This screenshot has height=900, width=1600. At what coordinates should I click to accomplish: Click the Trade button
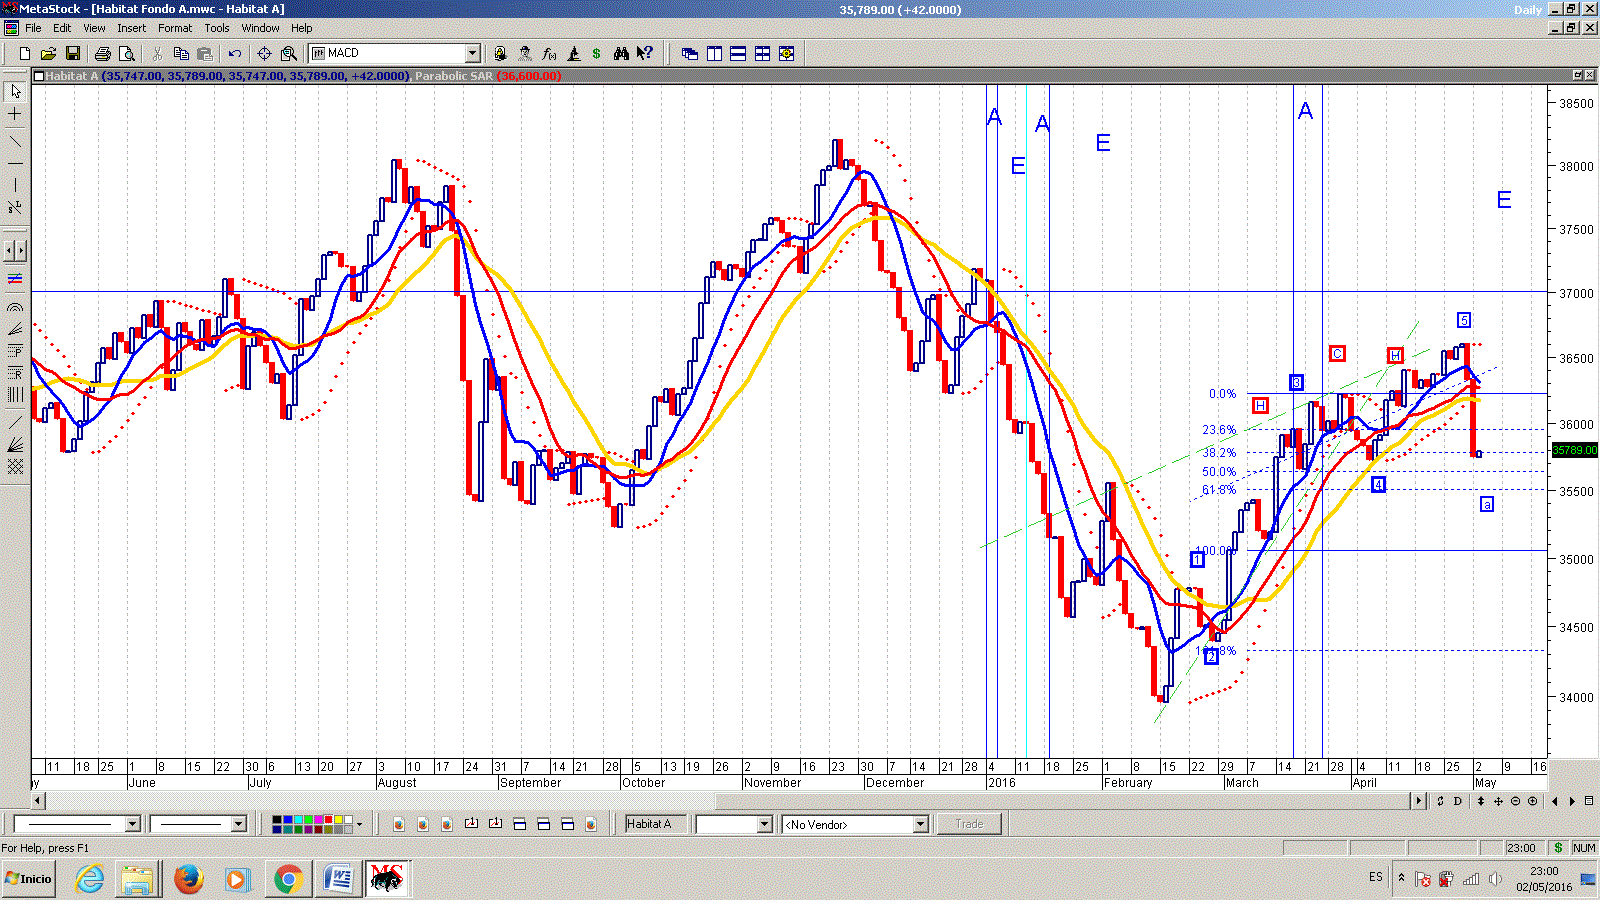(x=969, y=824)
